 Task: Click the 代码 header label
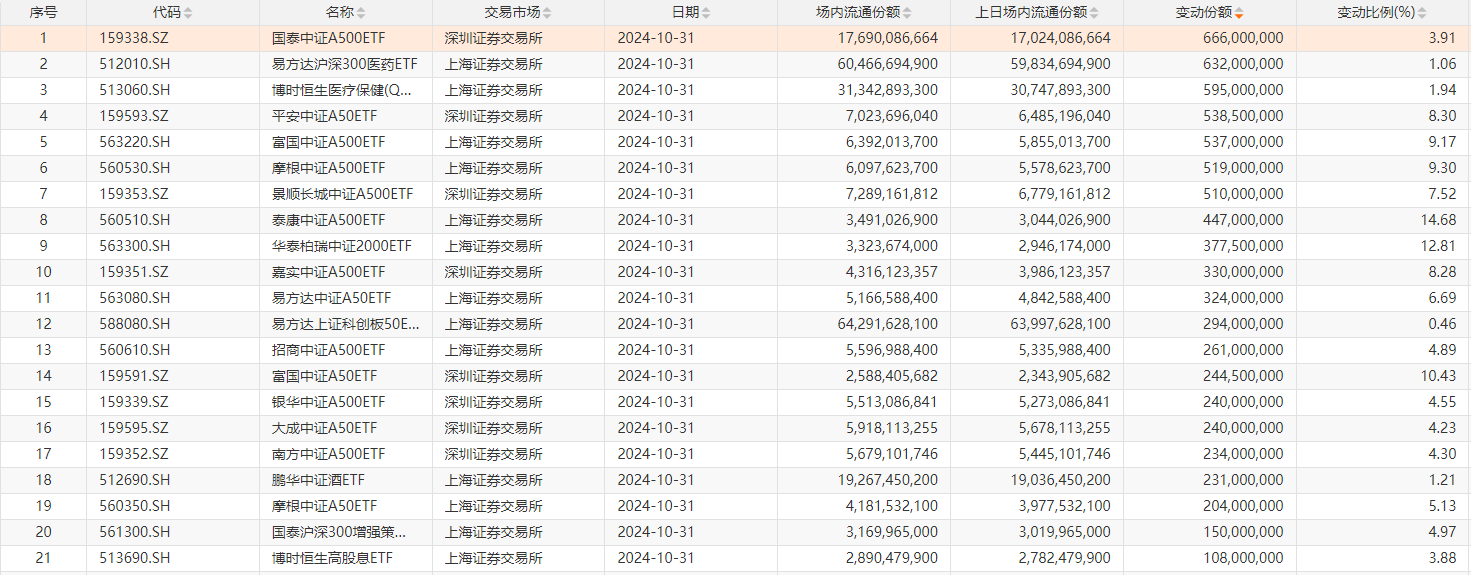[x=167, y=13]
